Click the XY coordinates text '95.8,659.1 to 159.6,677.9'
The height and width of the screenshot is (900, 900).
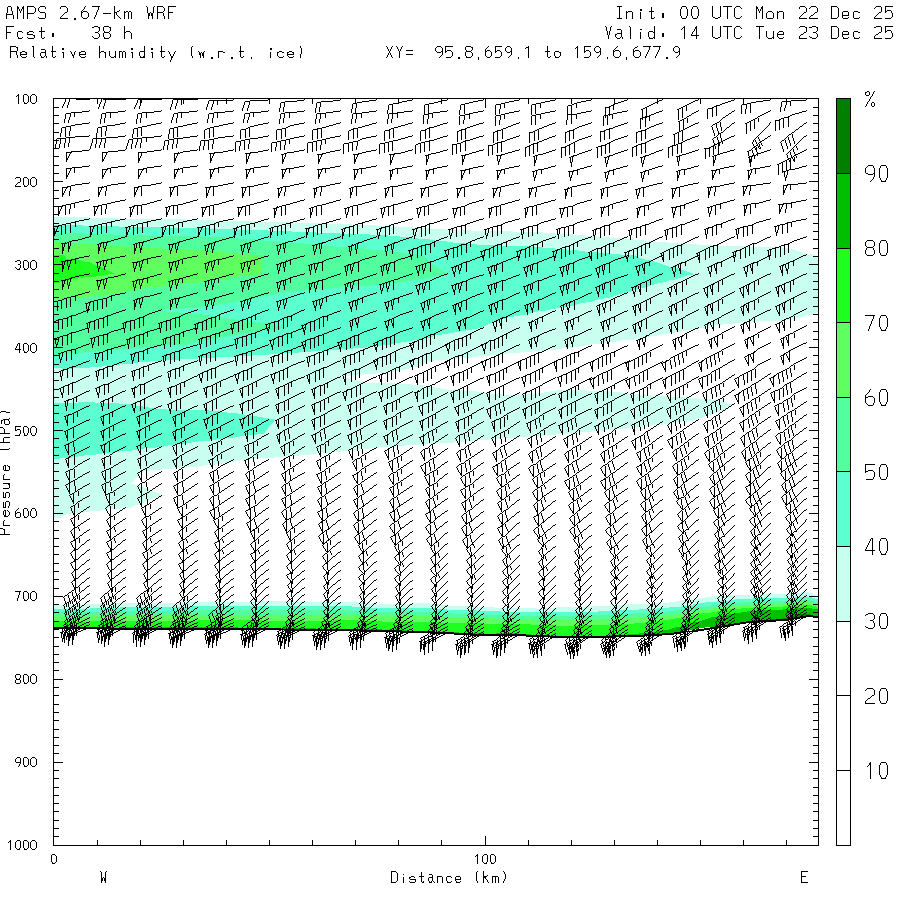click(x=557, y=53)
